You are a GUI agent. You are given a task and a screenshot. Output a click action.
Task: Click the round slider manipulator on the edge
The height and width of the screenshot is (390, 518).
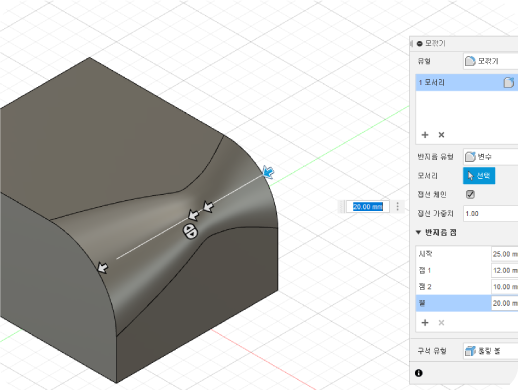click(190, 231)
